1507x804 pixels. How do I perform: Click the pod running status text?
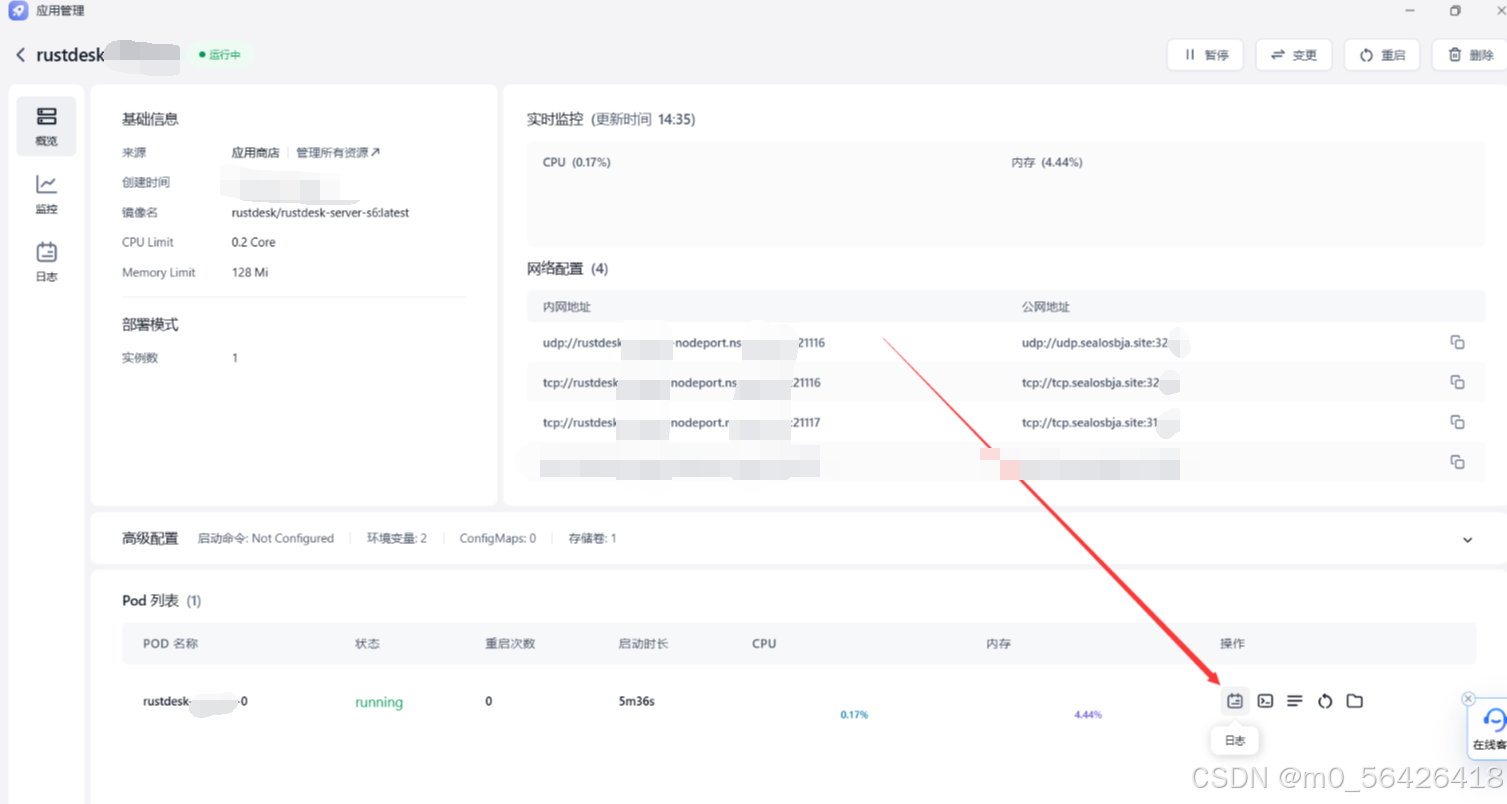click(379, 702)
